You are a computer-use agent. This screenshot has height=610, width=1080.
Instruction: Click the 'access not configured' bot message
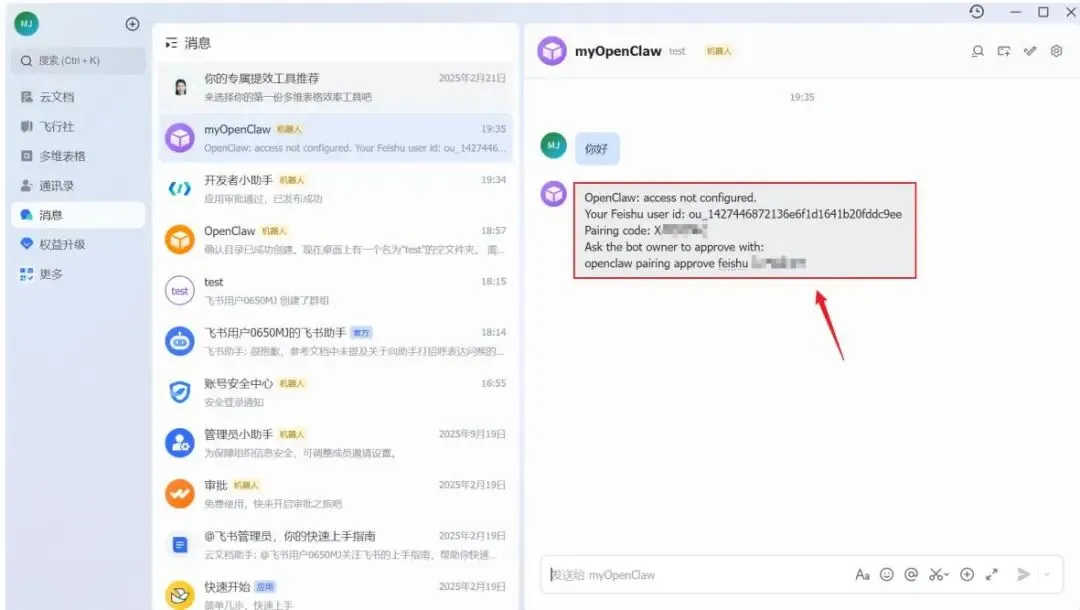coord(745,231)
